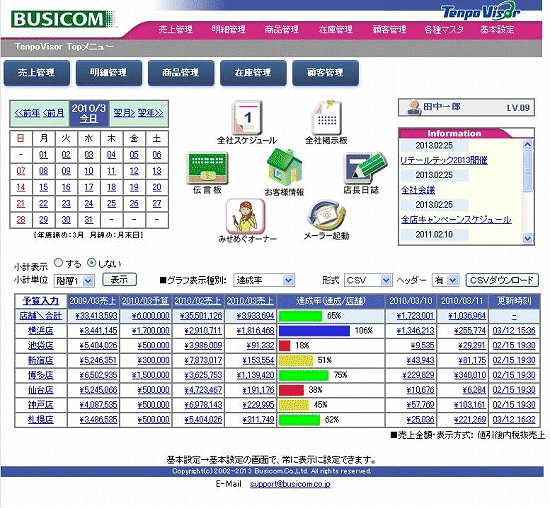
Task: Open the 形式 CSV format dropdown
Action: pos(368,280)
